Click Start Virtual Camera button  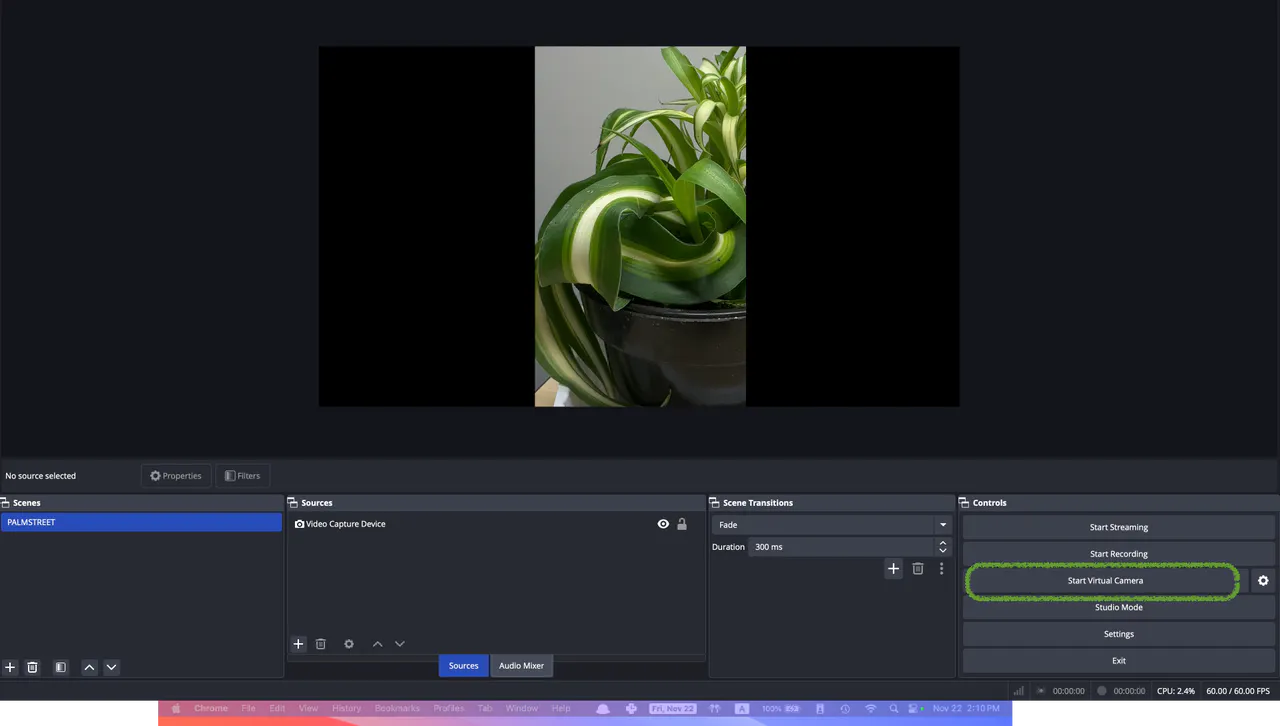pyautogui.click(x=1104, y=581)
